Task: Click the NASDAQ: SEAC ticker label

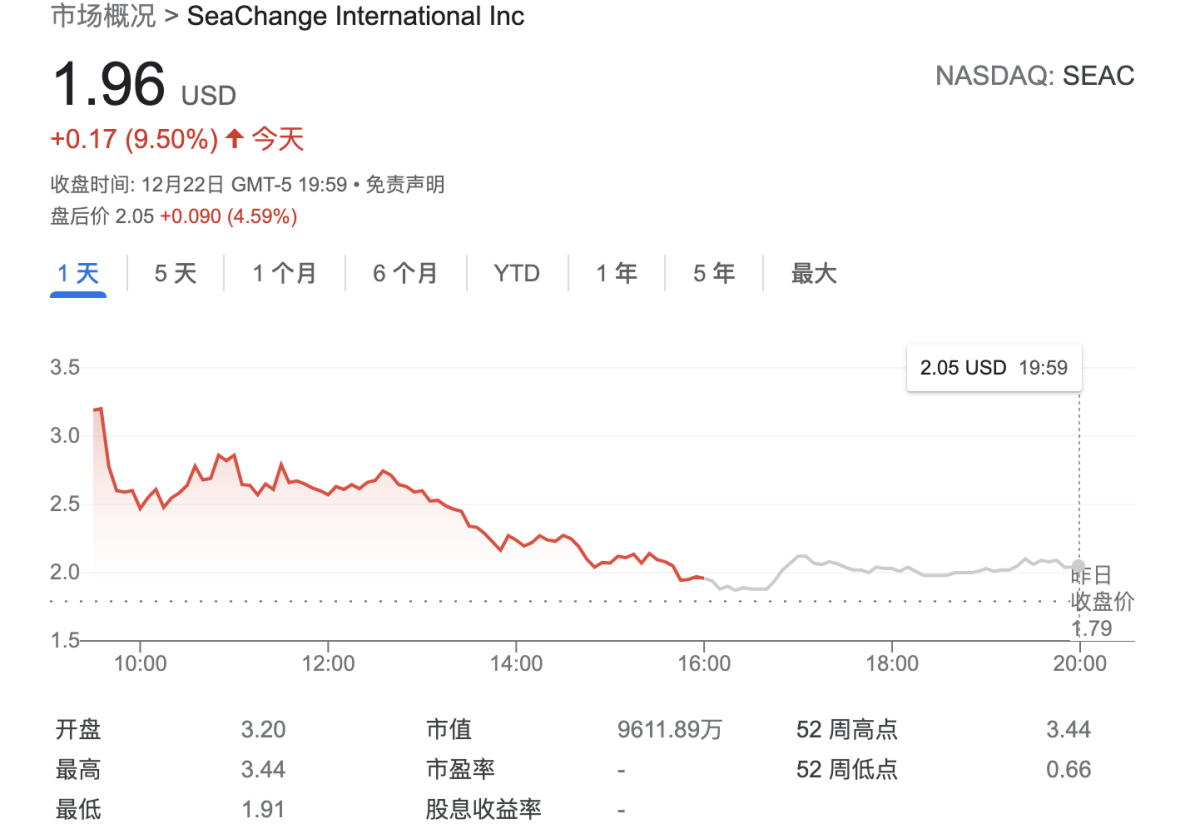Action: pos(1034,76)
